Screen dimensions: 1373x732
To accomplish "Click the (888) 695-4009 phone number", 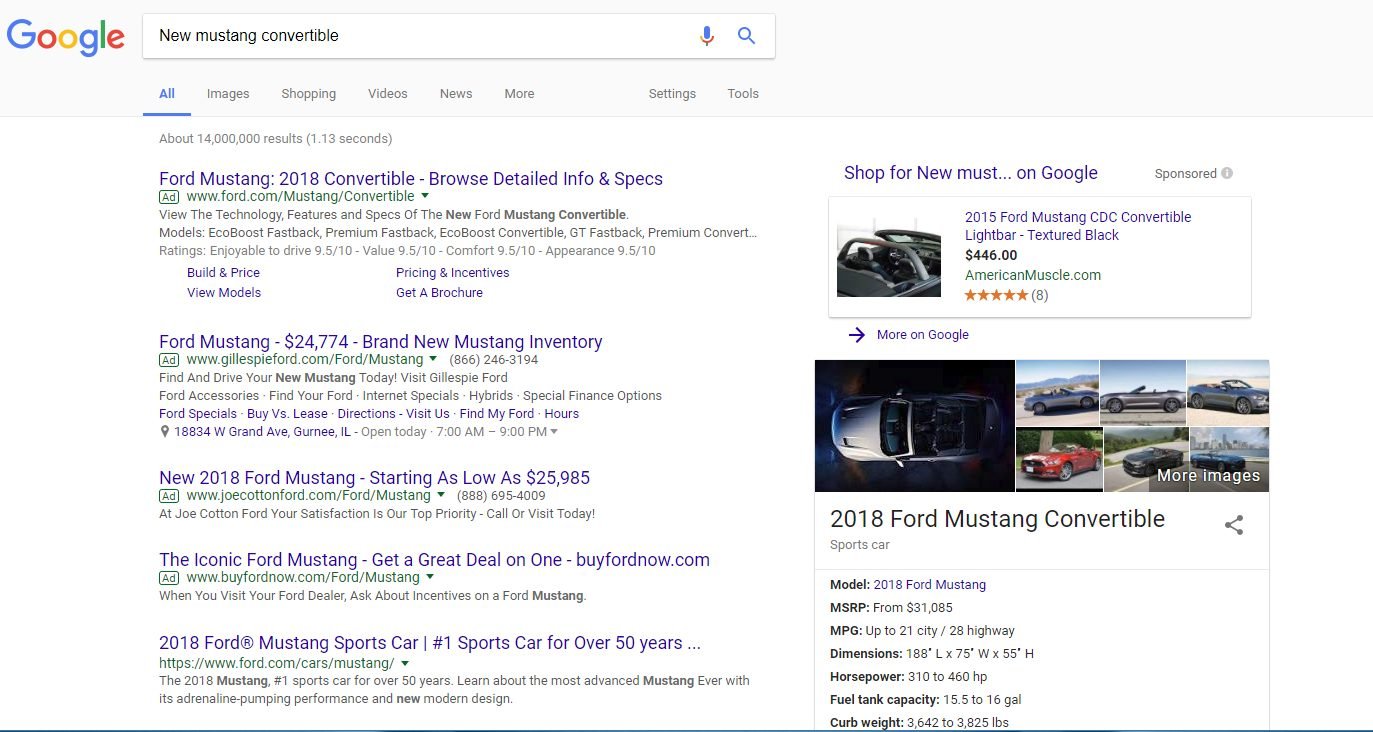I will [x=501, y=496].
